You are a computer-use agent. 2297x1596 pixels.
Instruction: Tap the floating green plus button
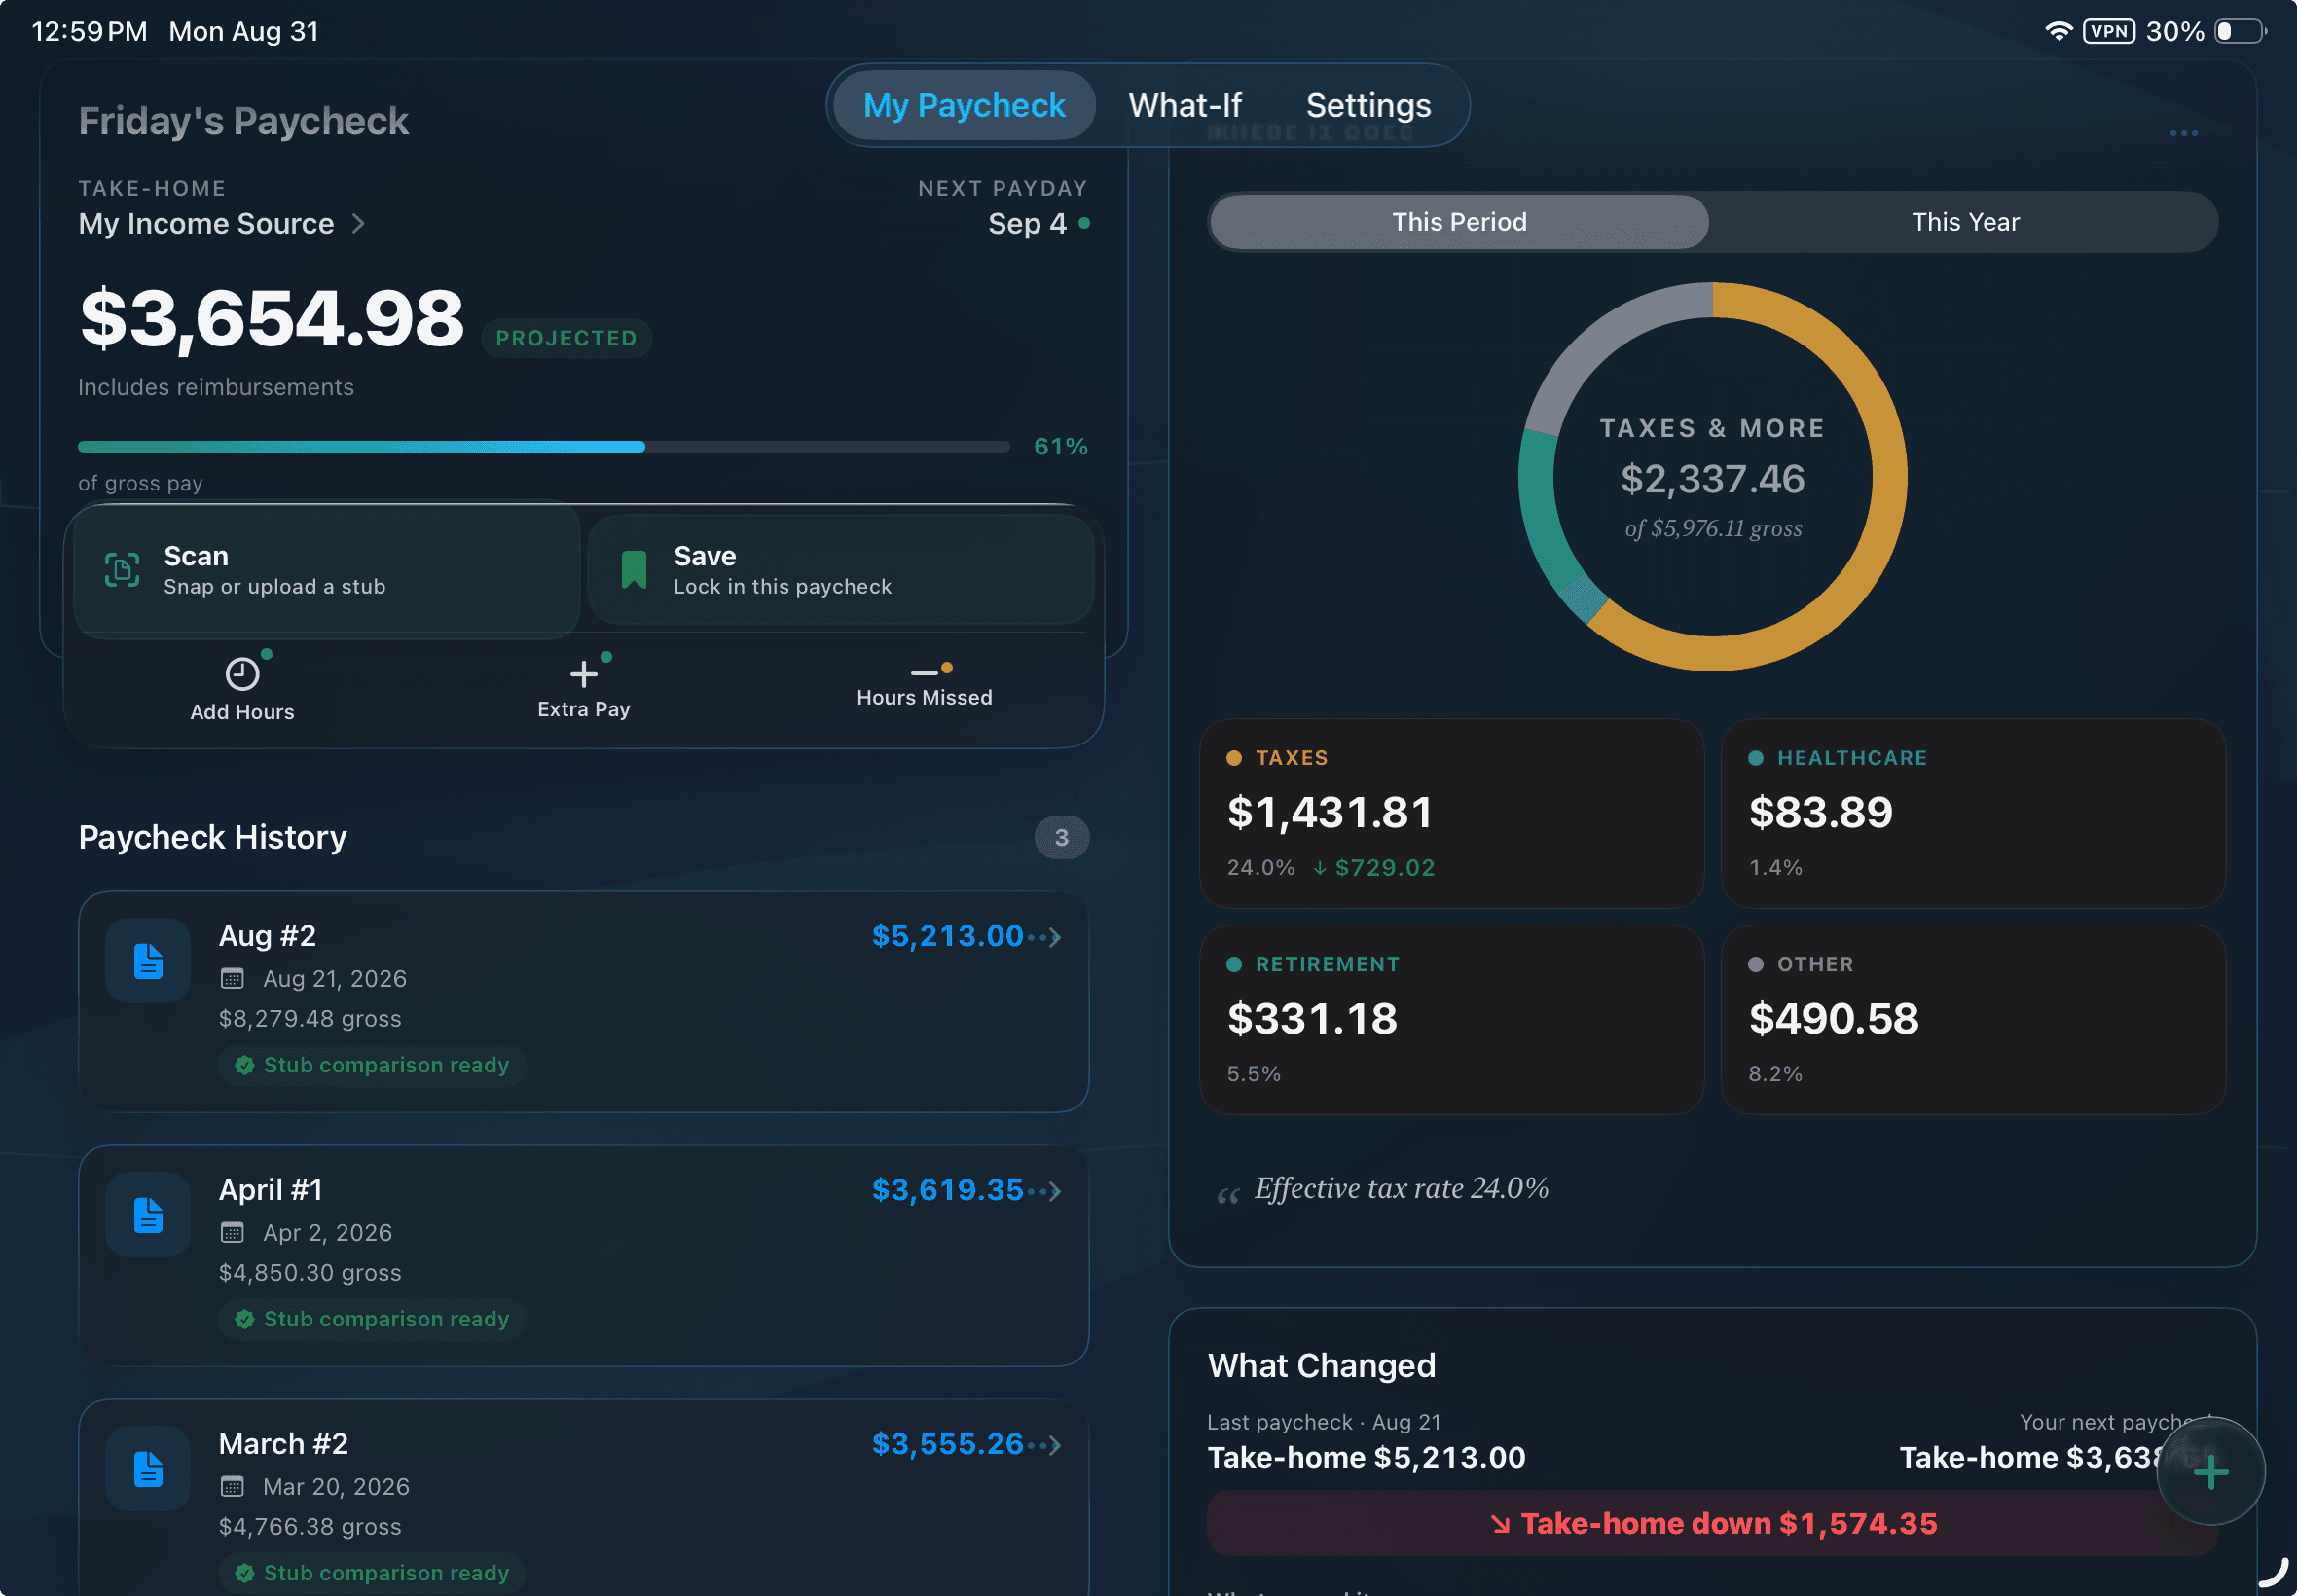(2210, 1472)
